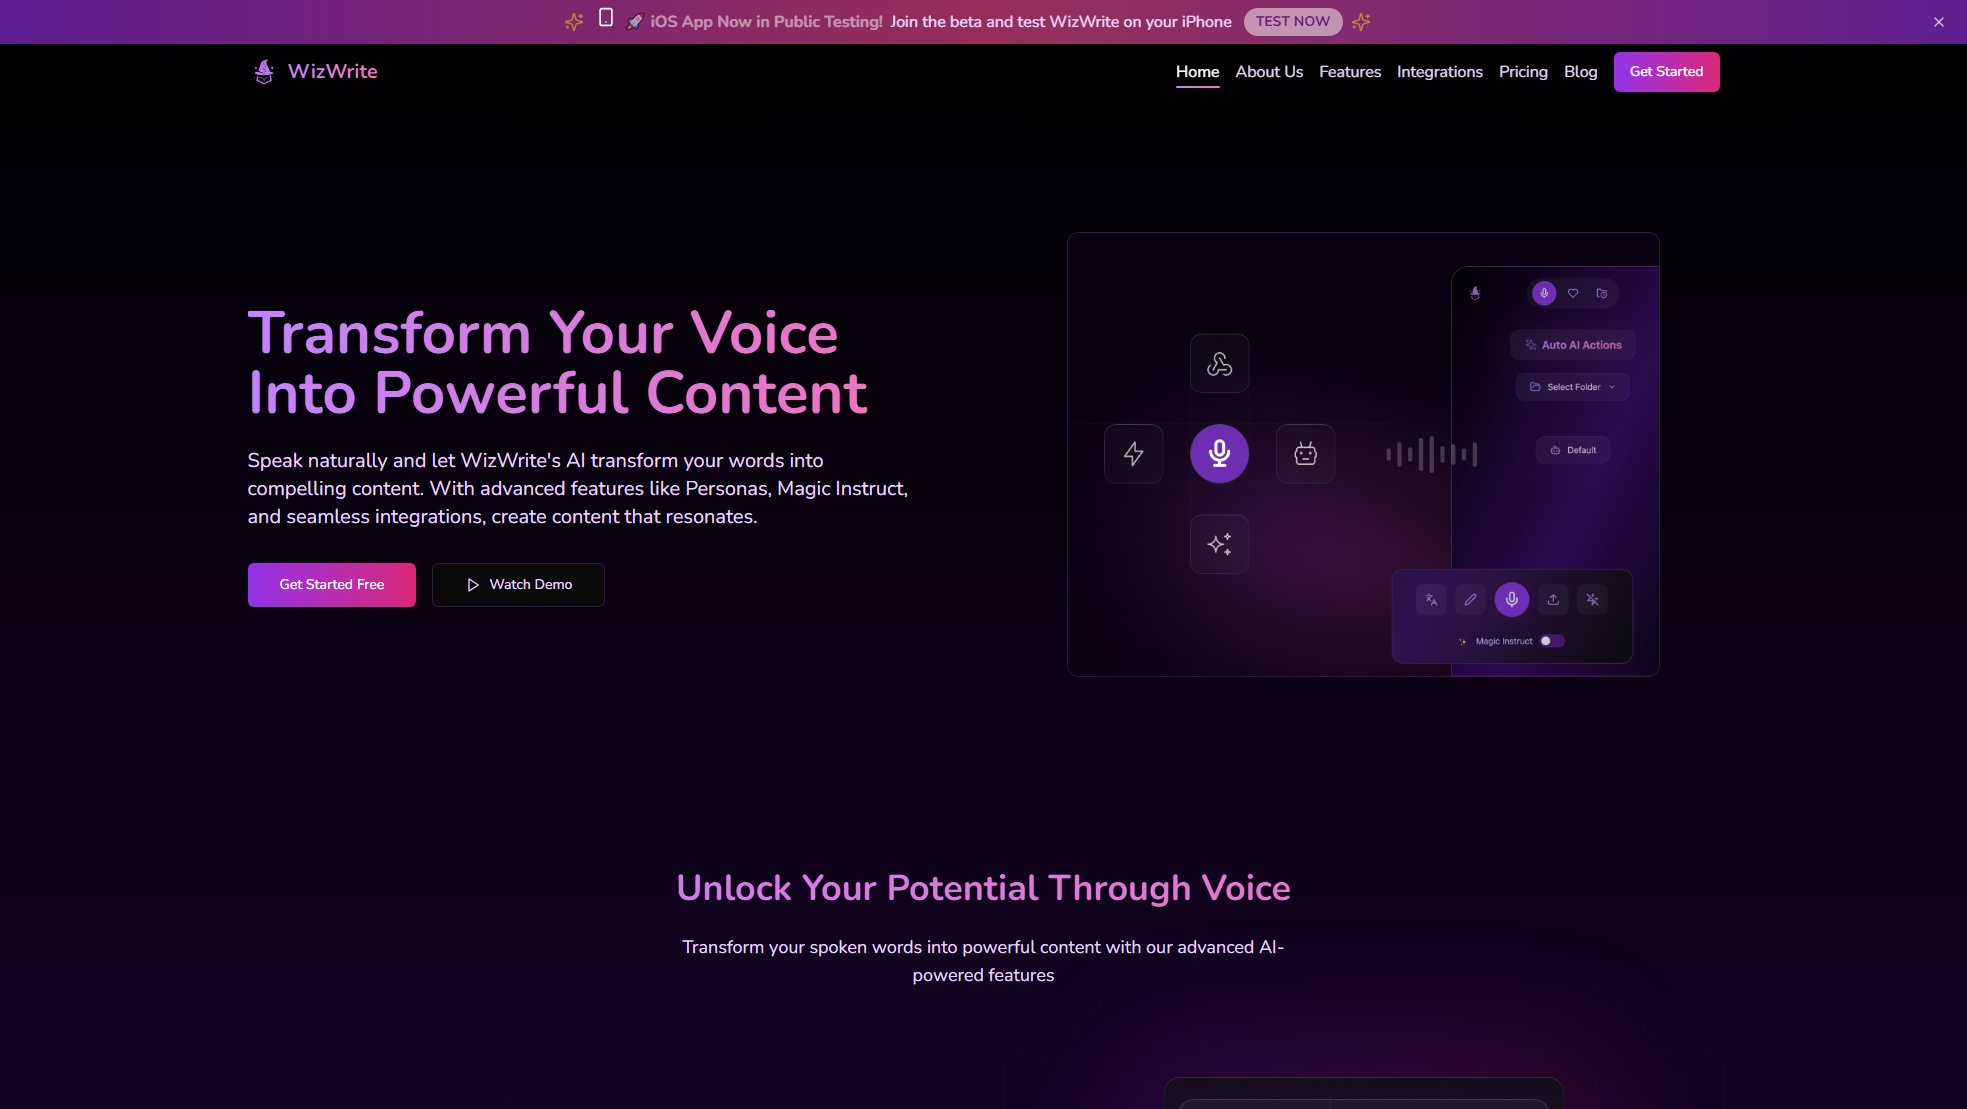Screen dimensions: 1967x1109
Task: Open the Select Folder dropdown
Action: [1572, 387]
